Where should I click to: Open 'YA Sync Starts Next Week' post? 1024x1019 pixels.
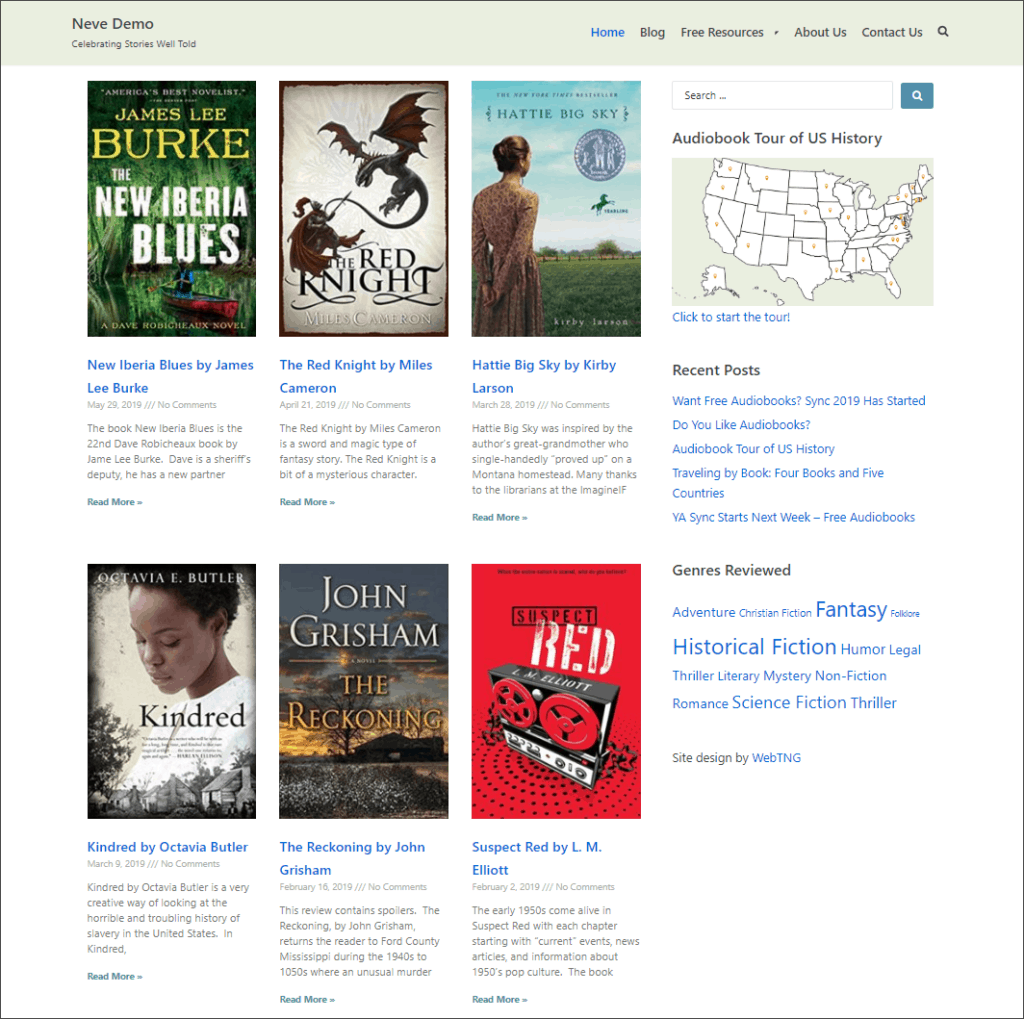[x=793, y=517]
